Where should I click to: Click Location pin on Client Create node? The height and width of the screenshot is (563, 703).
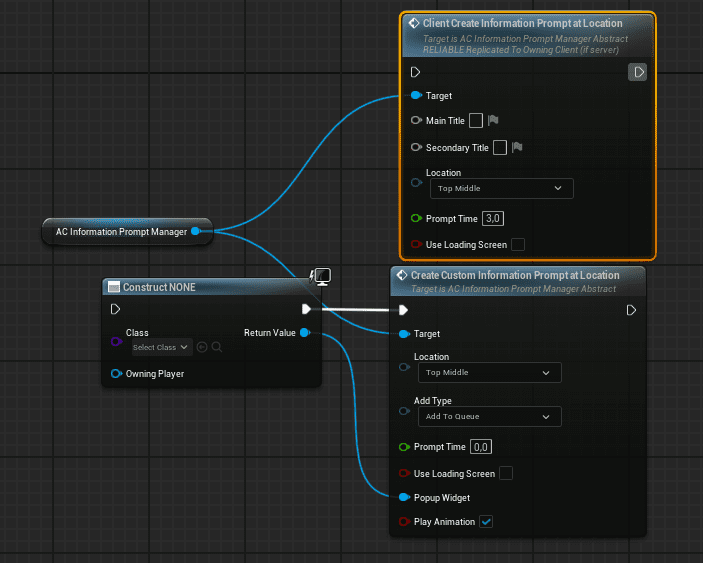click(416, 182)
